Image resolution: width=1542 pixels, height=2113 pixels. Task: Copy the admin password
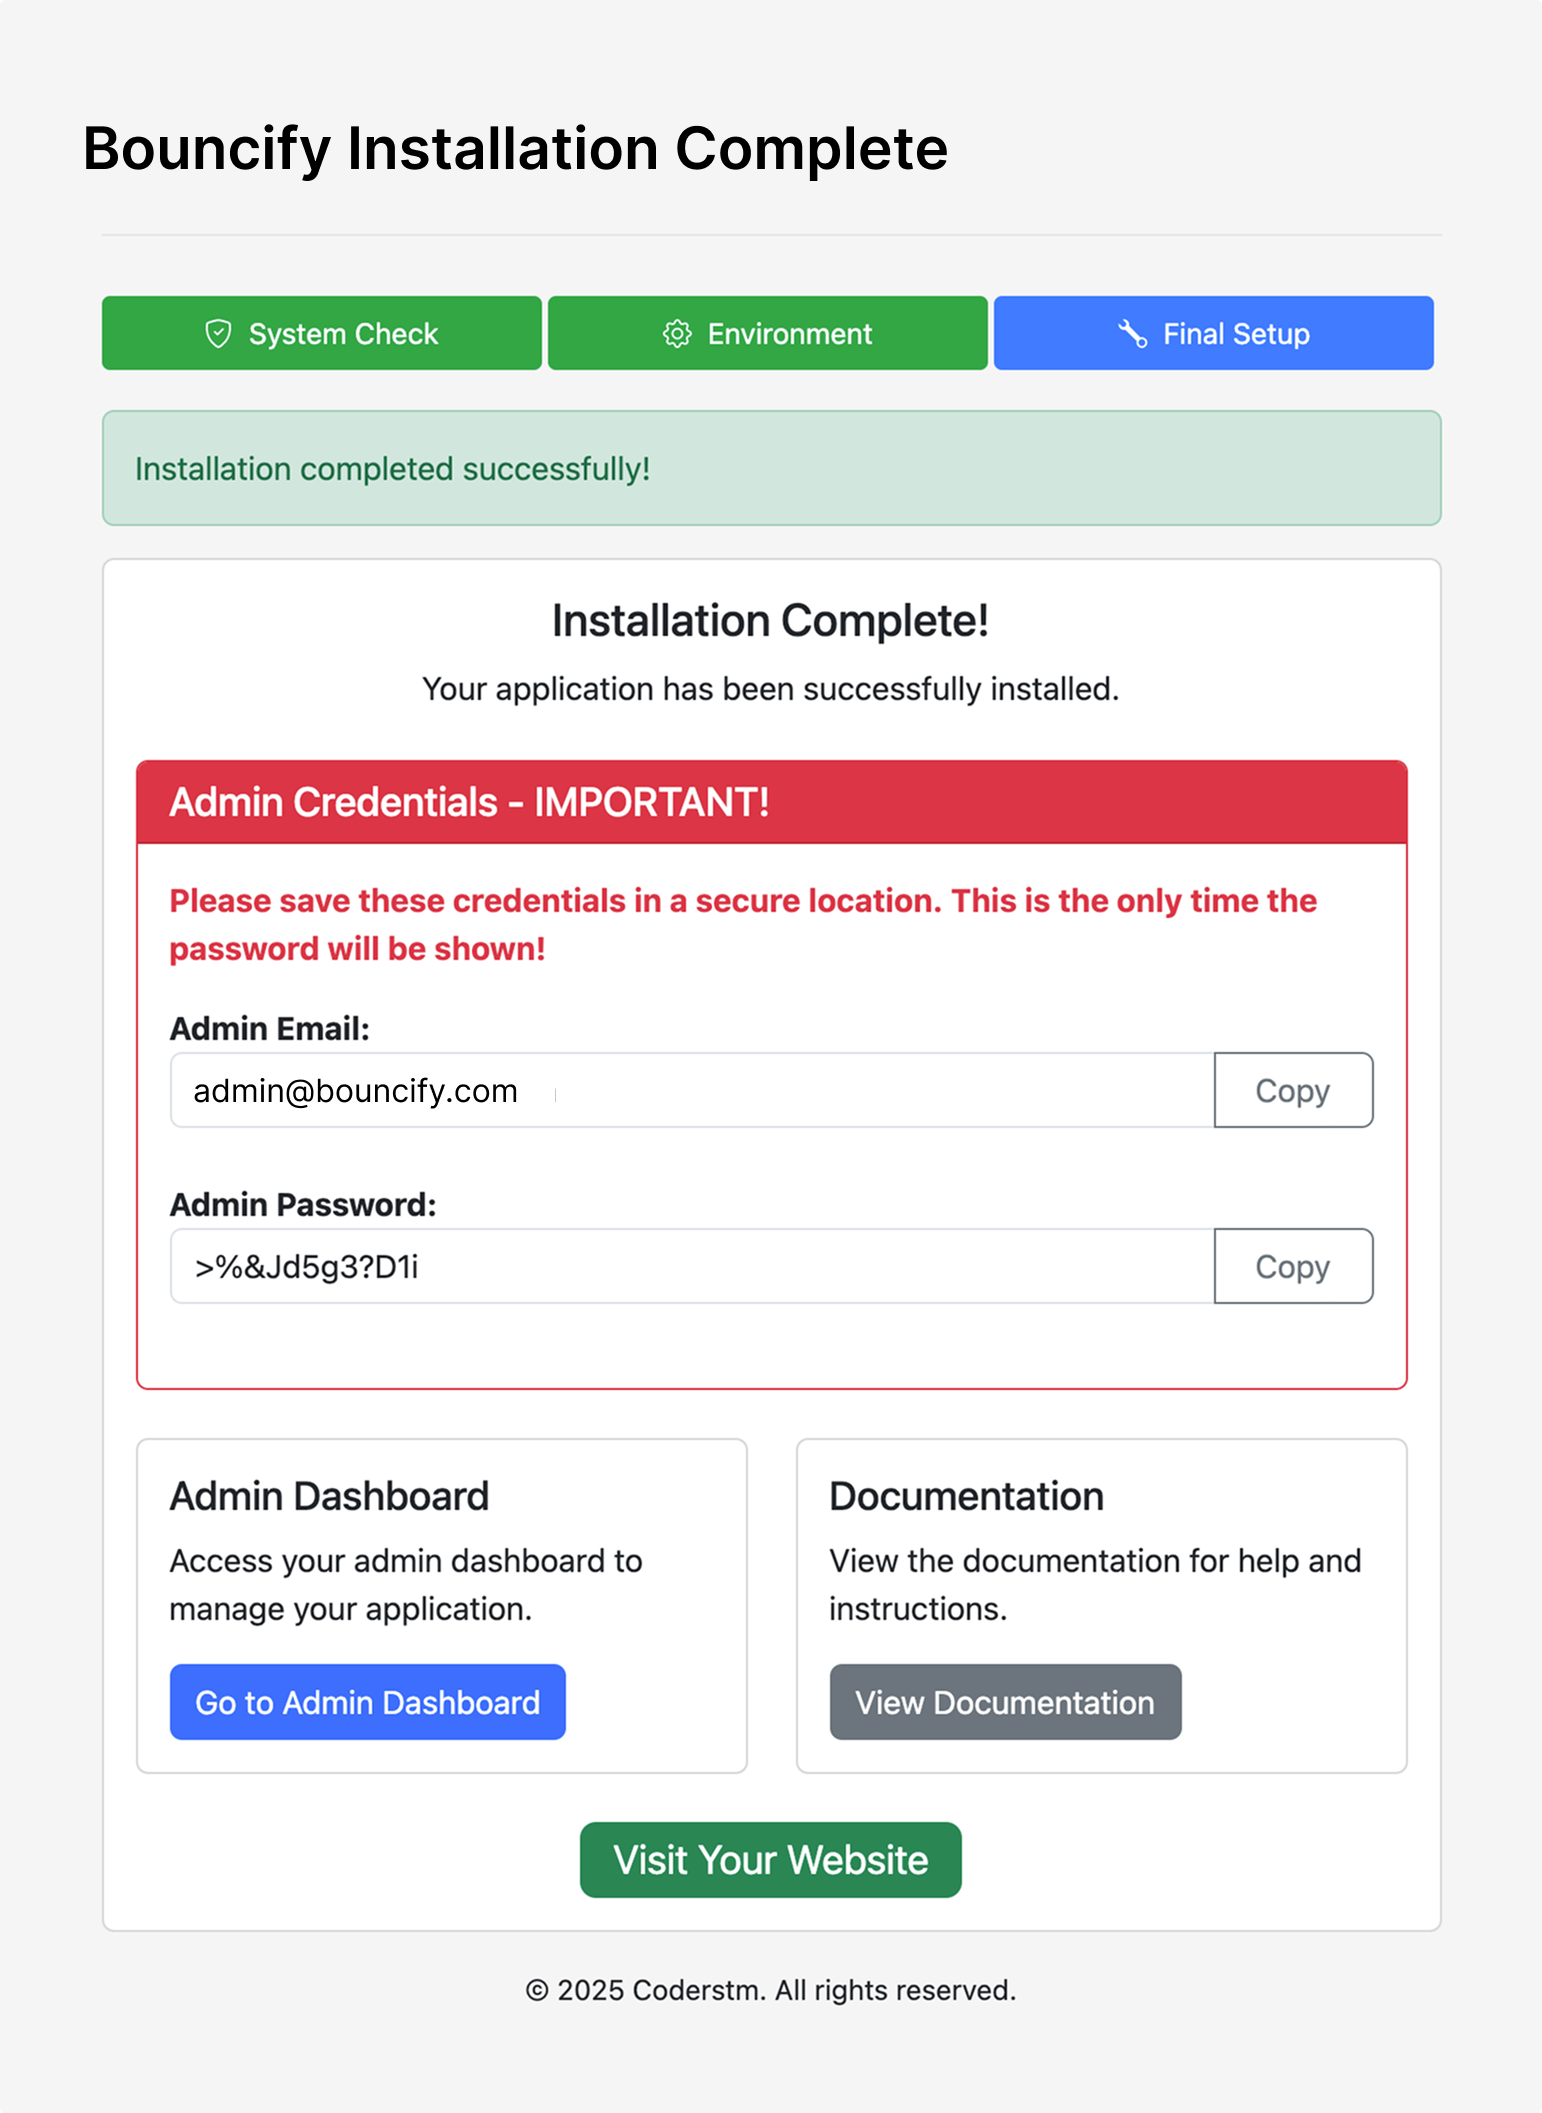point(1292,1266)
